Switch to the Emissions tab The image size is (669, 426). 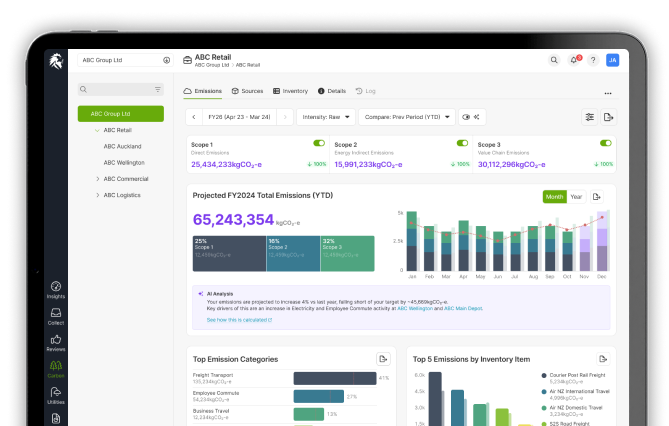click(x=203, y=91)
